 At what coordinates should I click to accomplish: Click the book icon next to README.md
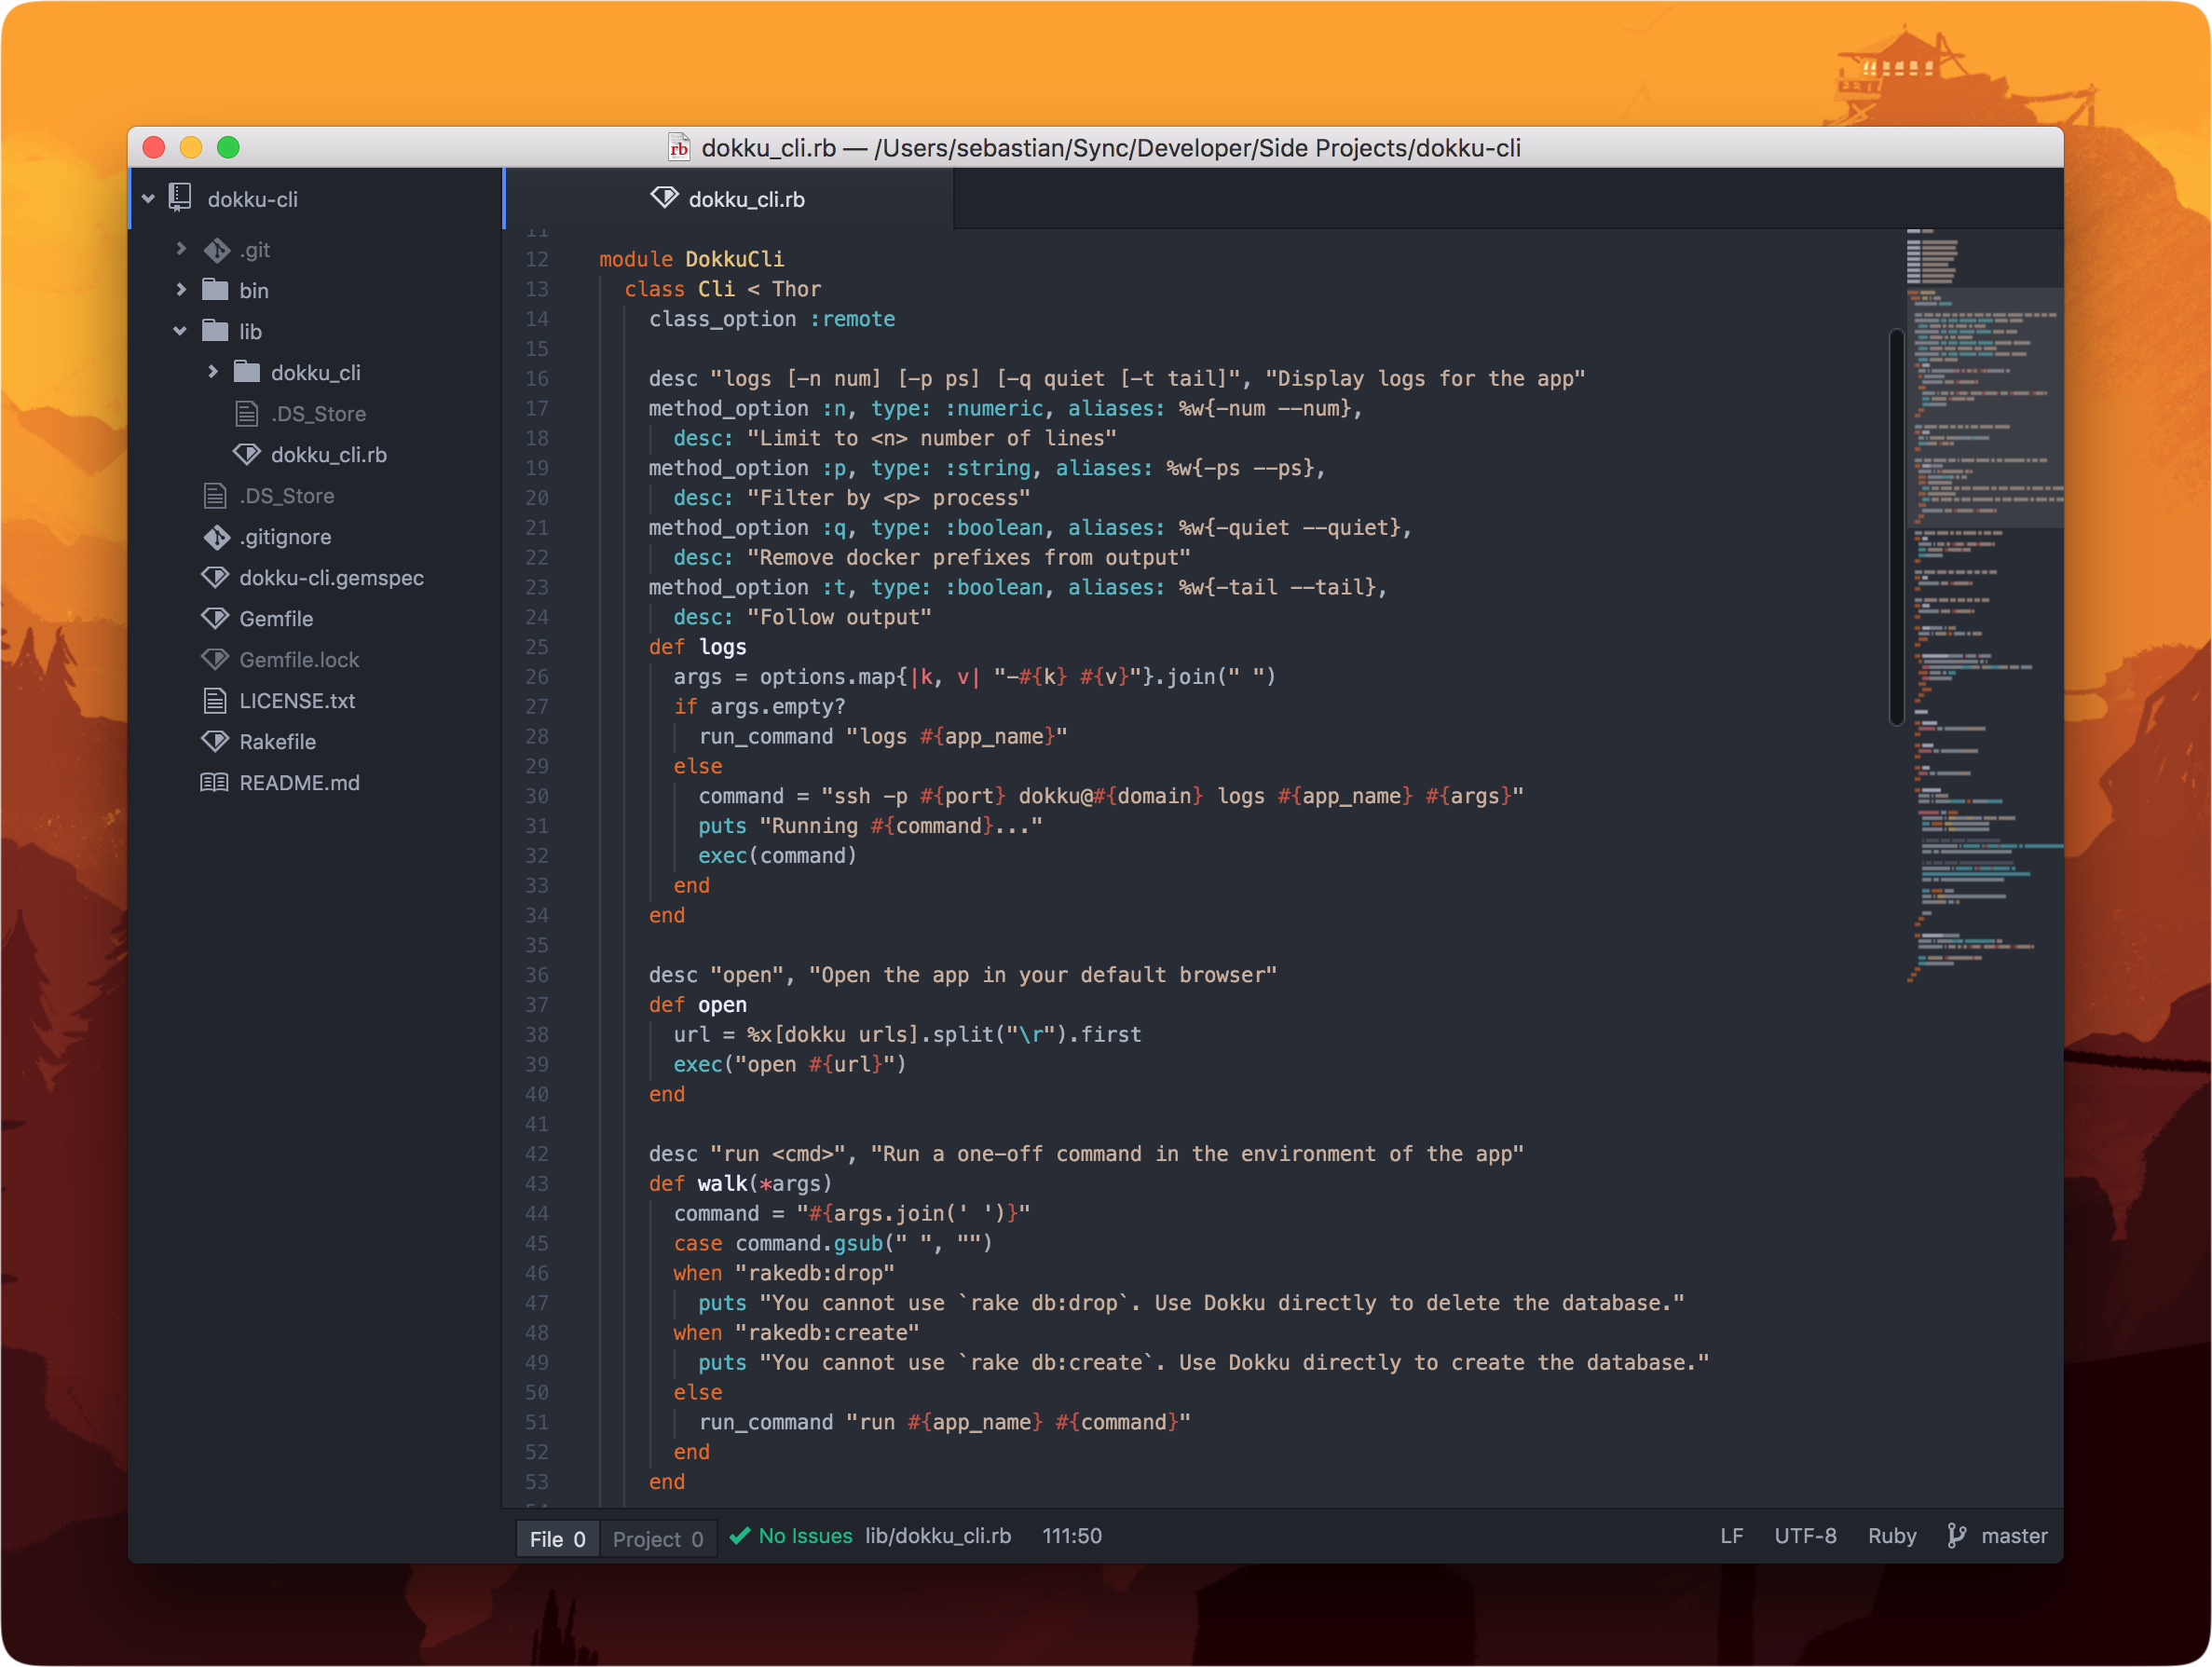tap(214, 782)
